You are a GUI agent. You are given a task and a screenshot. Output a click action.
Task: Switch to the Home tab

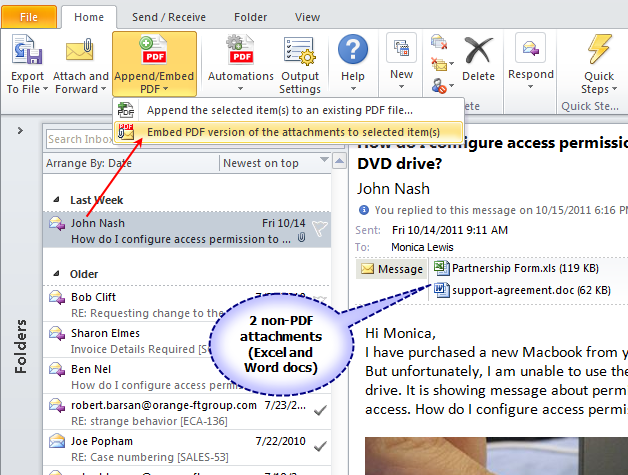coord(89,17)
